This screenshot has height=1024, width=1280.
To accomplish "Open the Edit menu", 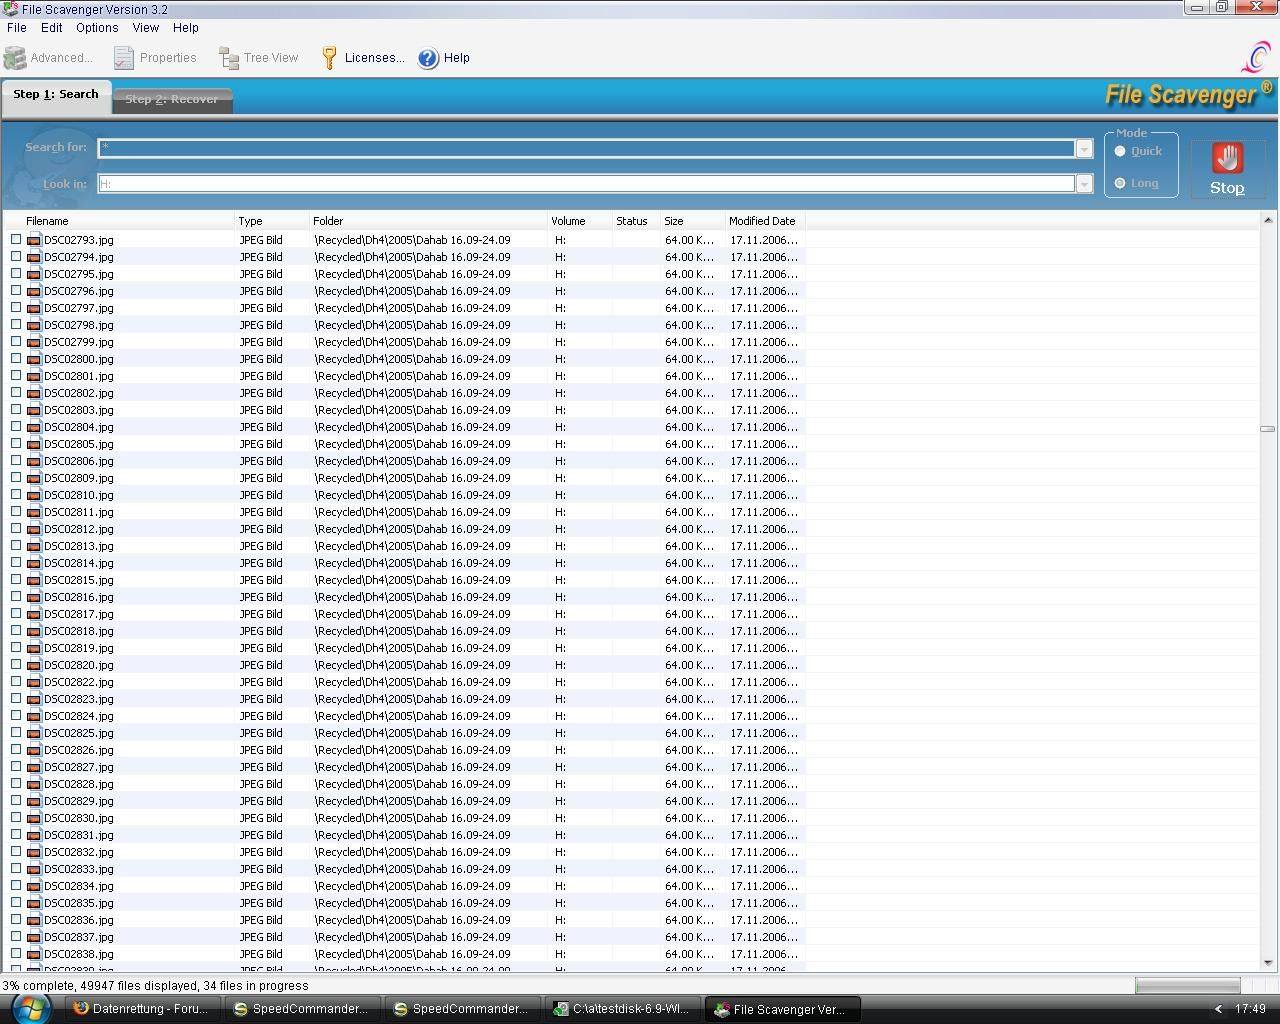I will [51, 28].
